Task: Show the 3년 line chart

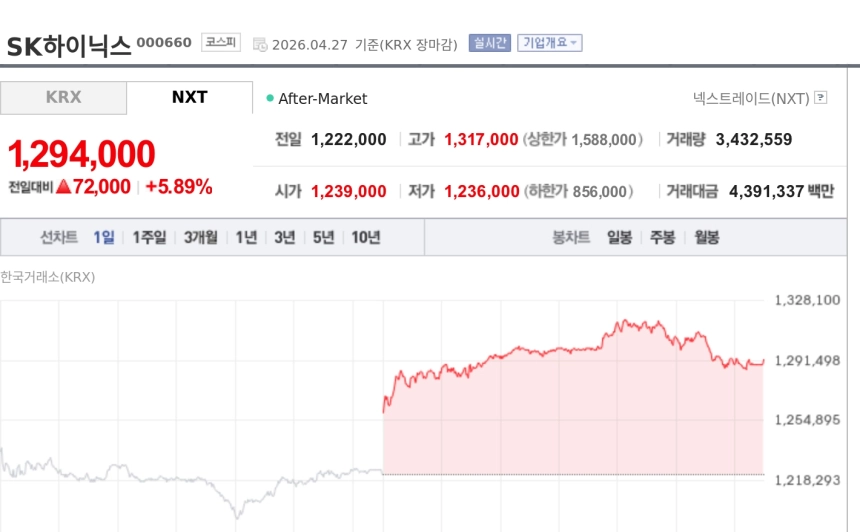Action: 285,238
